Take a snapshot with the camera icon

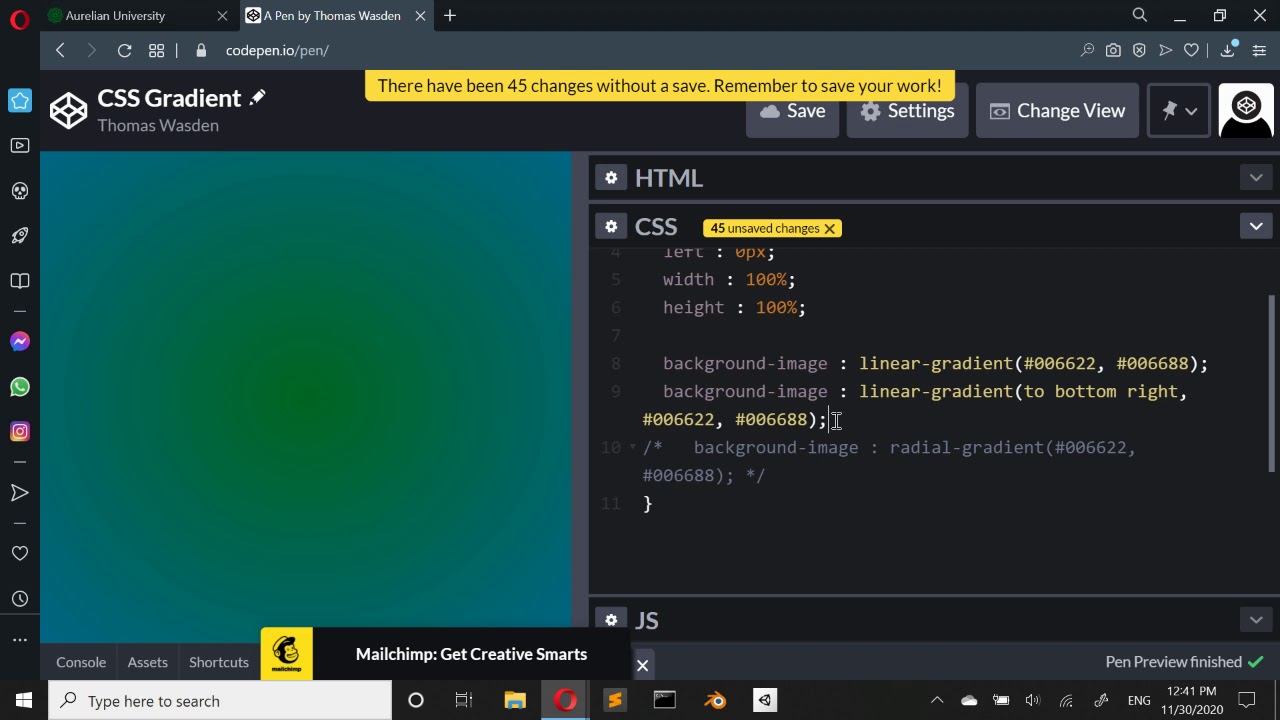(1113, 50)
